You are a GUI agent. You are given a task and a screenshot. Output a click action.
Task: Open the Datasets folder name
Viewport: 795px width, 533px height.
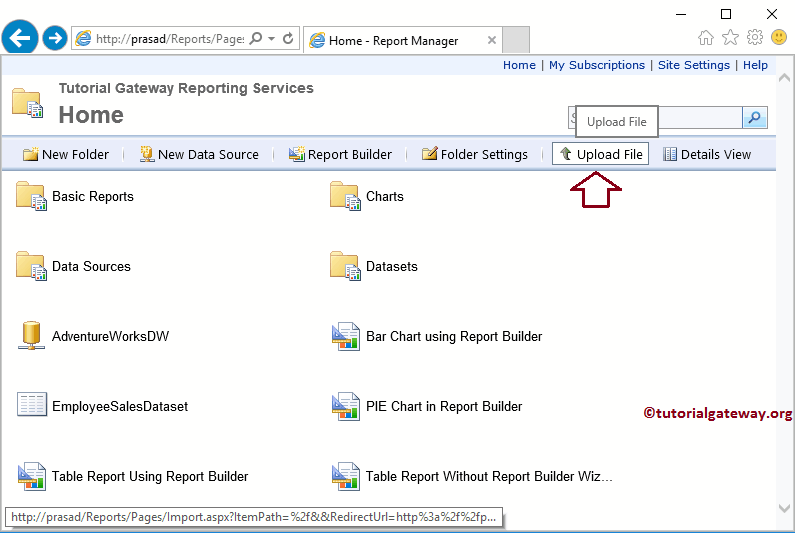(391, 266)
